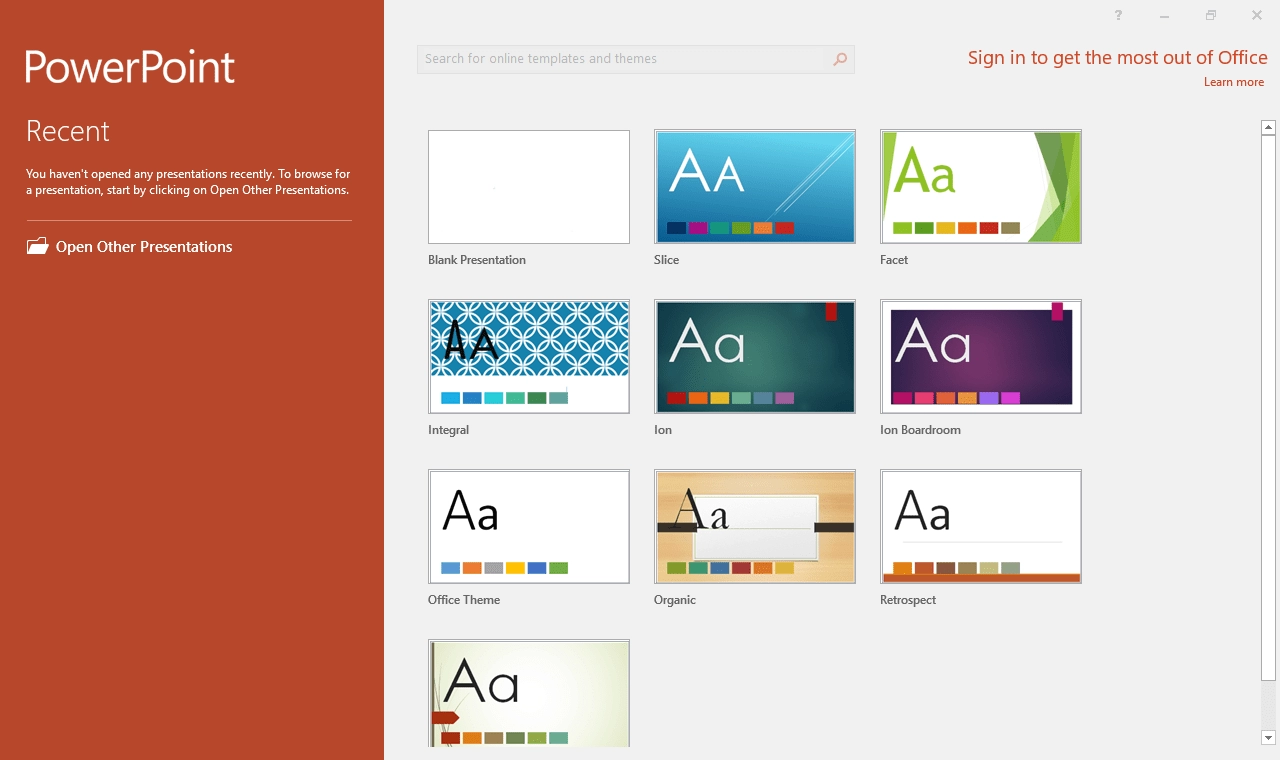This screenshot has height=760, width=1280.
Task: Select the Office Theme thumbnail
Action: [529, 527]
